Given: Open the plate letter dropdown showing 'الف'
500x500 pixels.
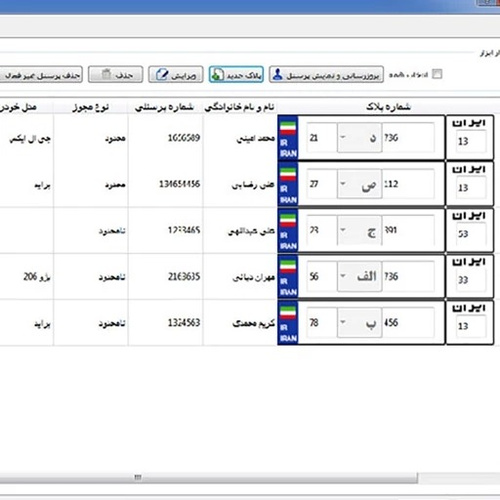Looking at the screenshot, I should 360,276.
